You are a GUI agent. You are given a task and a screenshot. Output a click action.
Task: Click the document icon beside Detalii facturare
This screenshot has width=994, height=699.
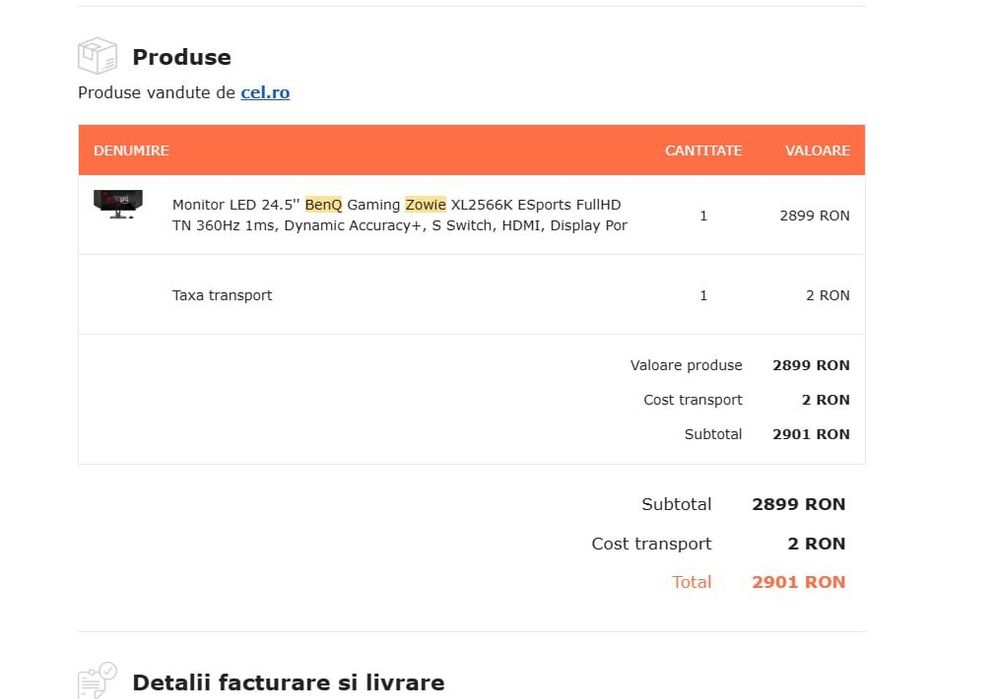(97, 681)
